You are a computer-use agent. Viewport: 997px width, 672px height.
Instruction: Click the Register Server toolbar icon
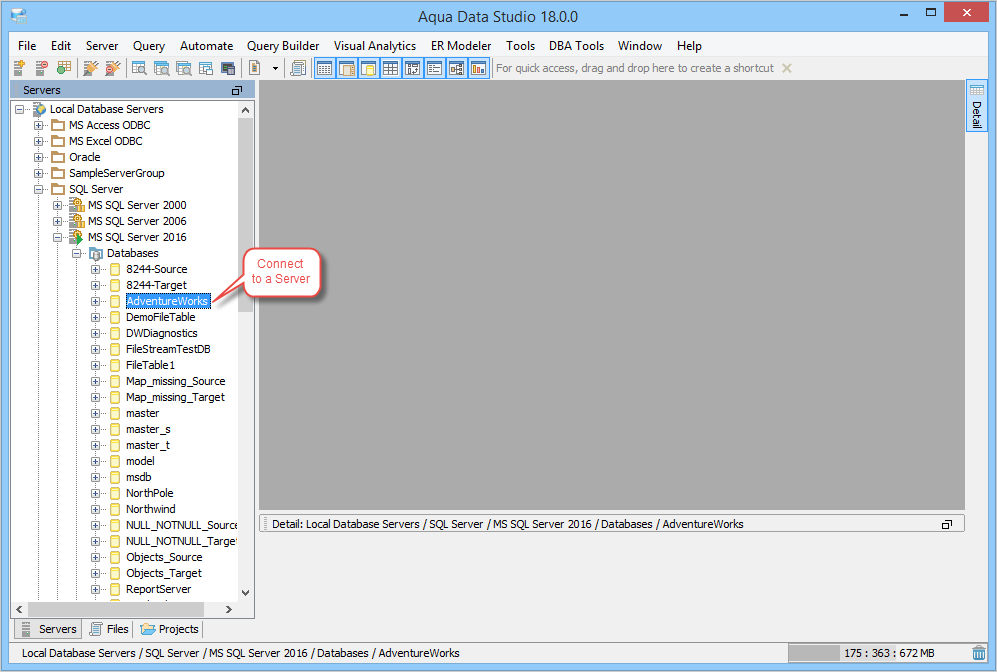(x=20, y=68)
